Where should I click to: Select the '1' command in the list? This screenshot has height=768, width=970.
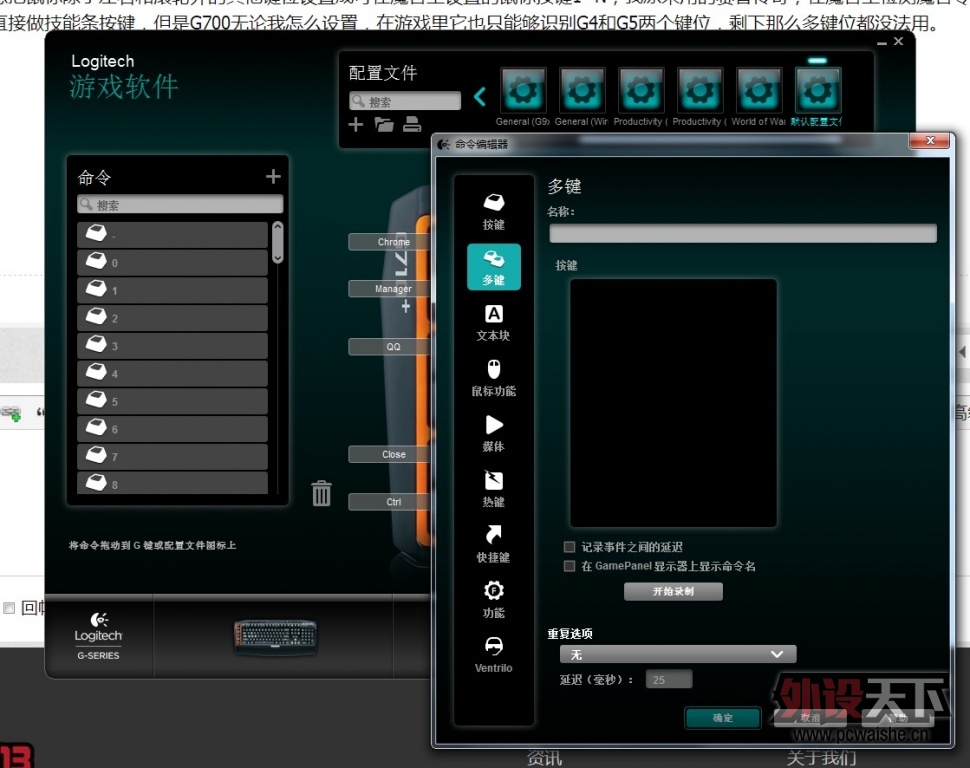tap(173, 290)
